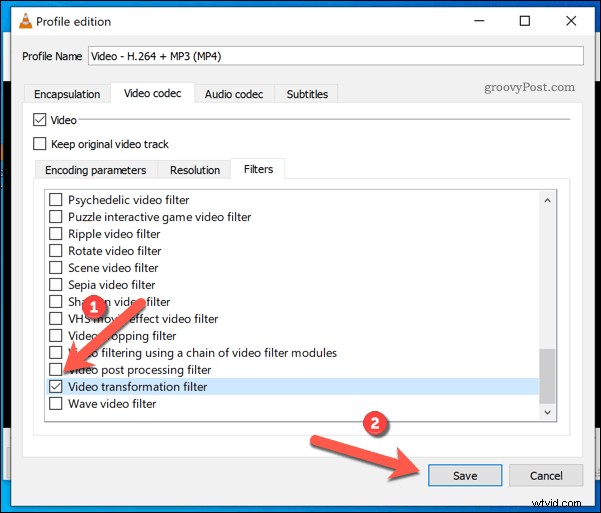Go to the Subtitles tab

pos(307,94)
